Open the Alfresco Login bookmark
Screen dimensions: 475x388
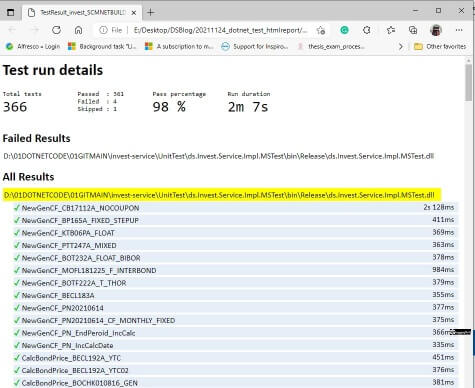coord(33,46)
